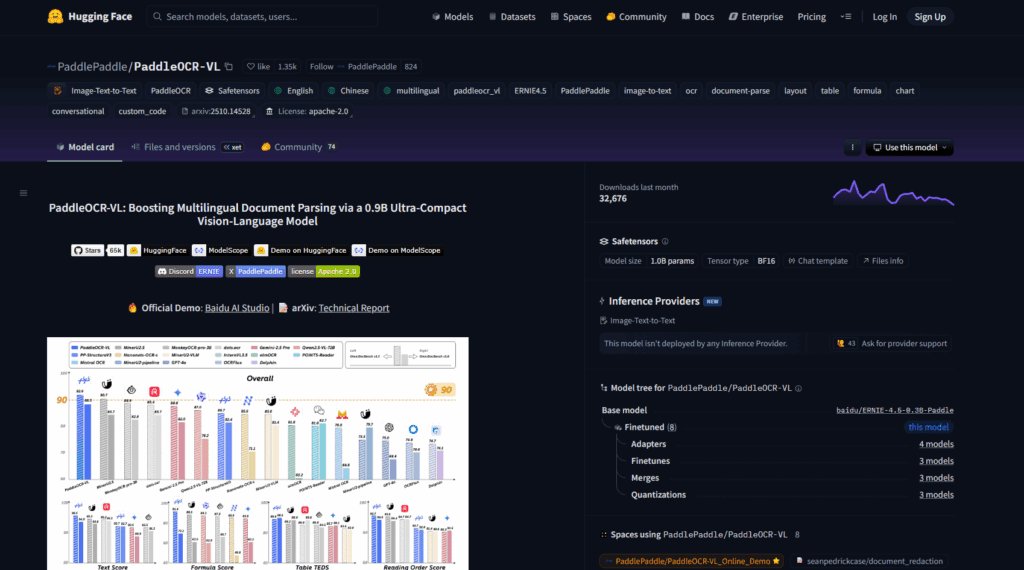Image resolution: width=1024 pixels, height=570 pixels.
Task: Open the Baidu AI Studio link
Action: [237, 308]
